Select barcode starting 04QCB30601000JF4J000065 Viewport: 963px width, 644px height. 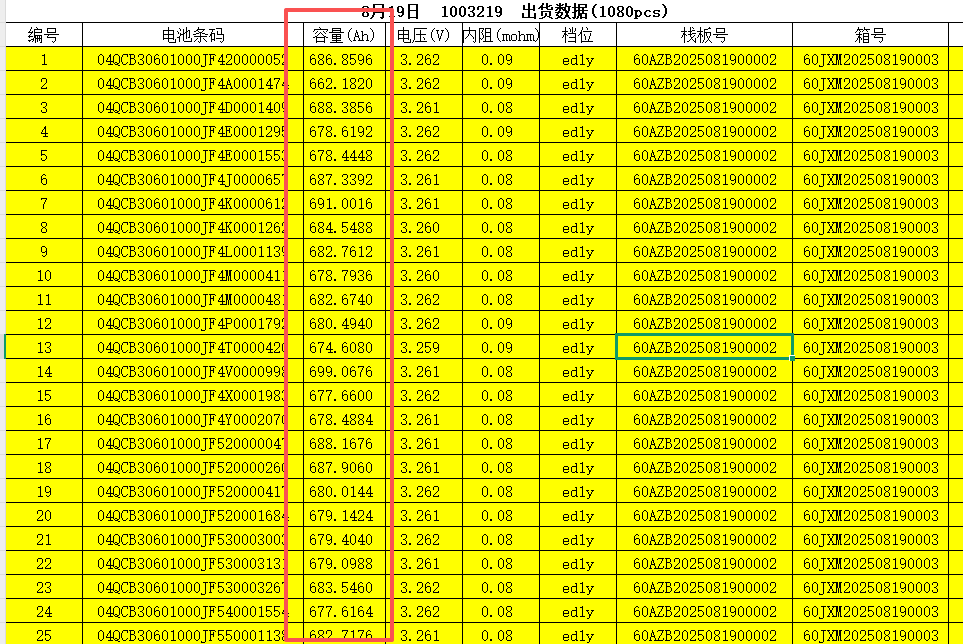(x=193, y=179)
